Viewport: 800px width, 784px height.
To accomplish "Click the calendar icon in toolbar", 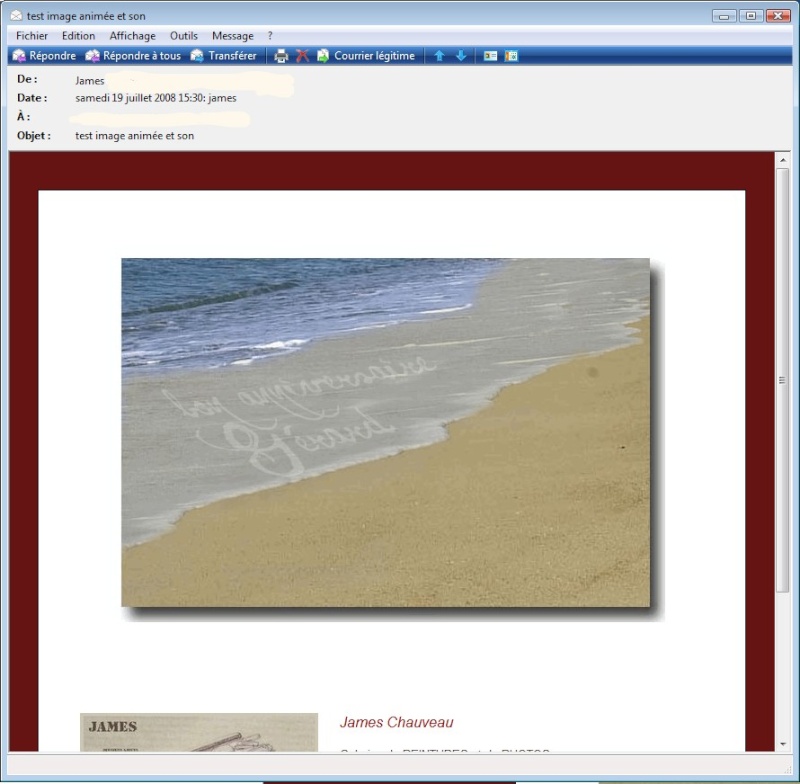I will (511, 56).
